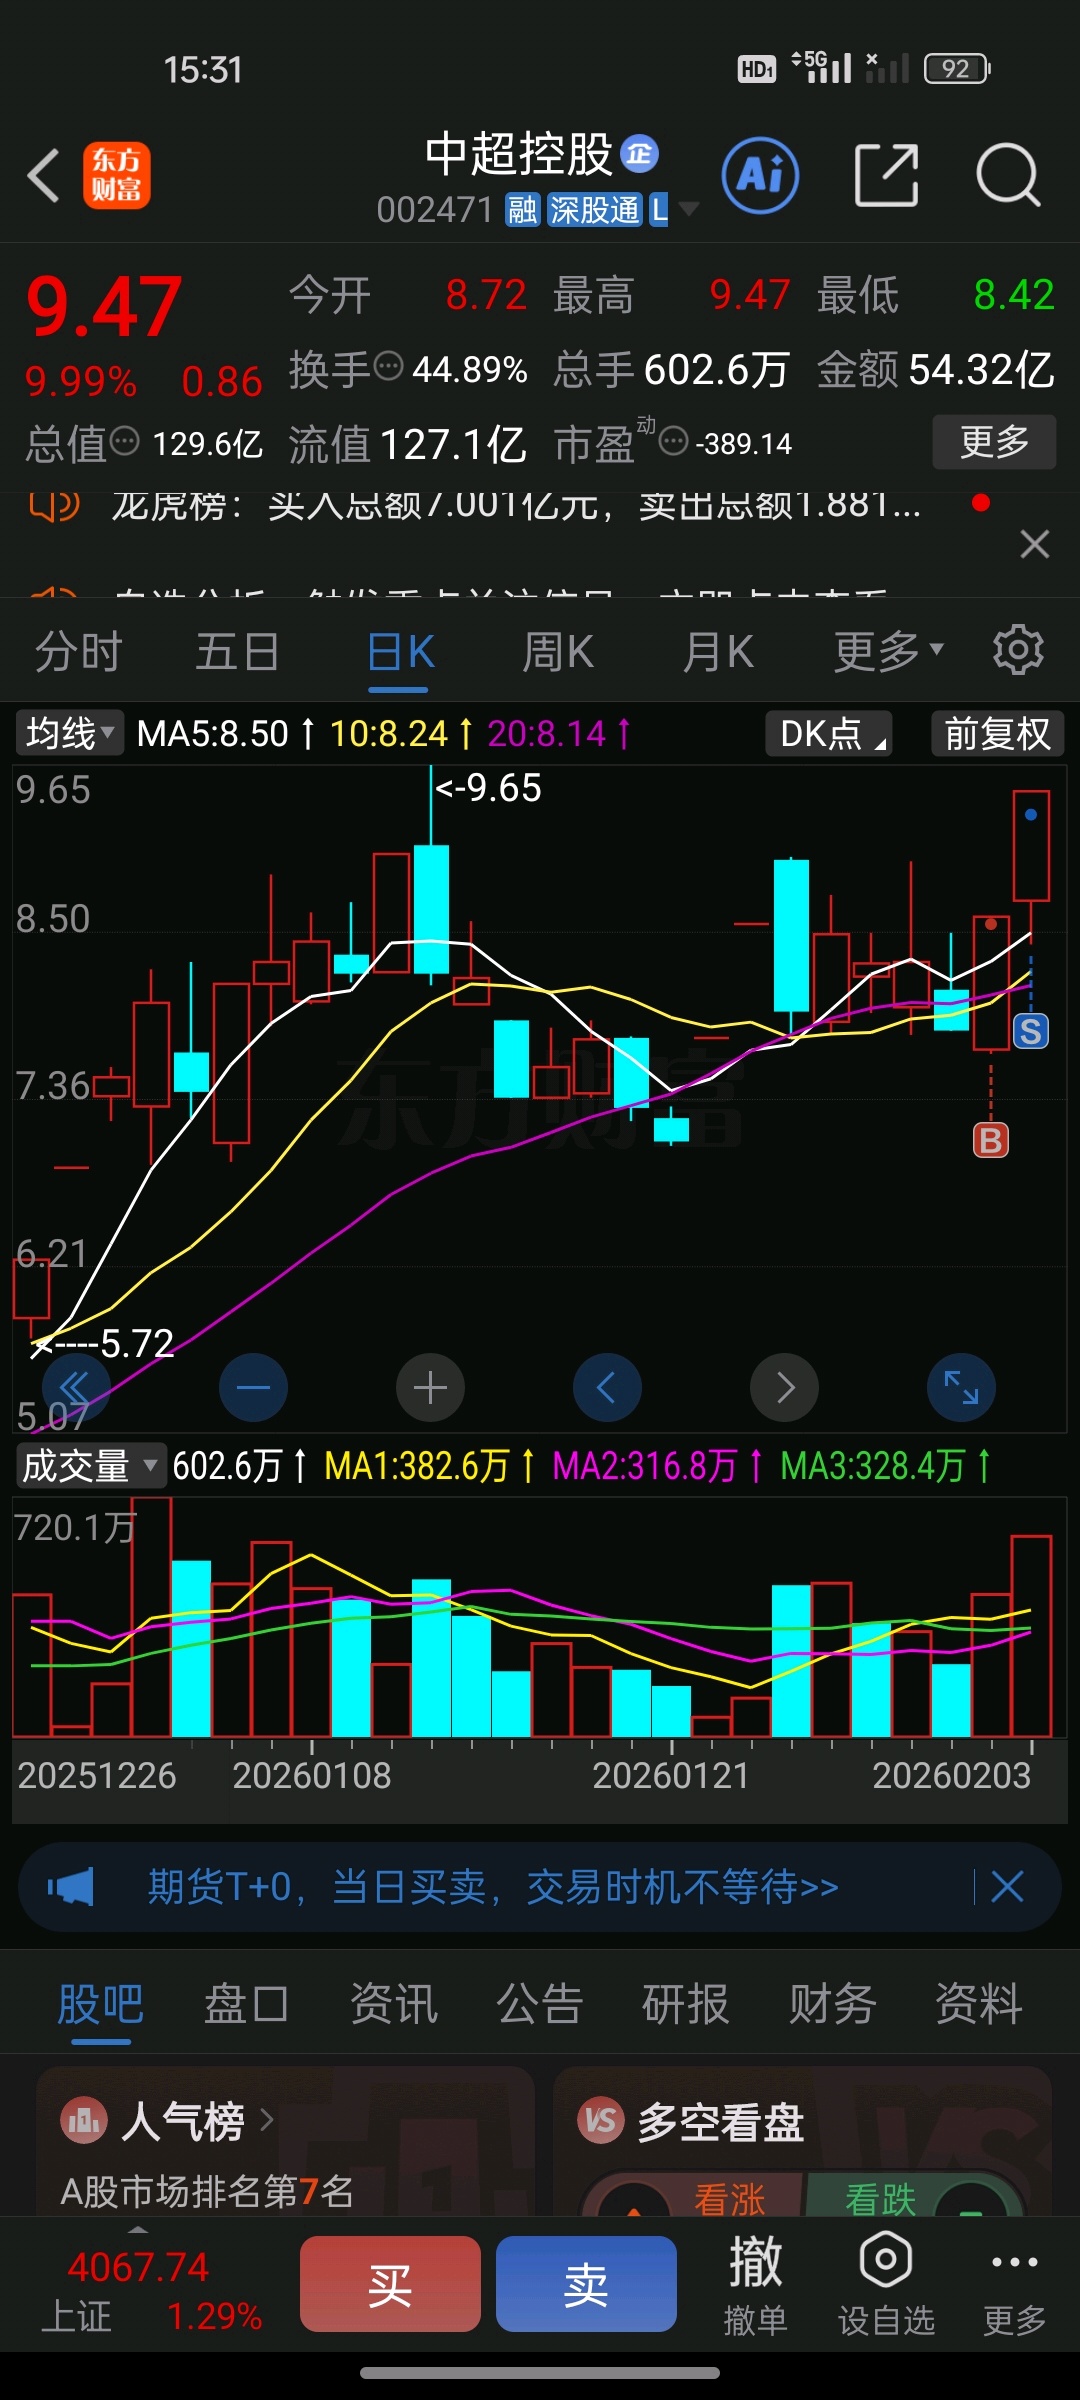Expand stock code dropdown arrow
Image resolution: width=1080 pixels, height=2400 pixels.
pos(689,209)
